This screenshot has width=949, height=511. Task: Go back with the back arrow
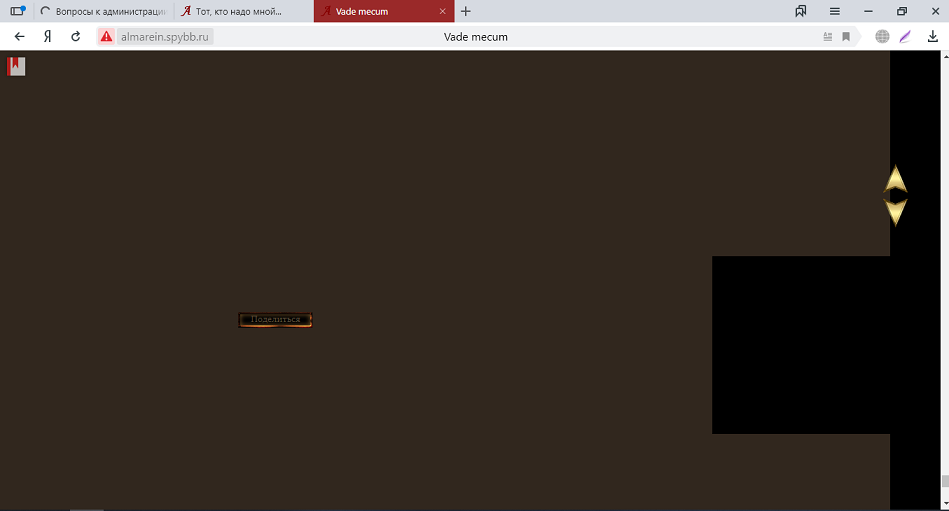pyautogui.click(x=19, y=36)
